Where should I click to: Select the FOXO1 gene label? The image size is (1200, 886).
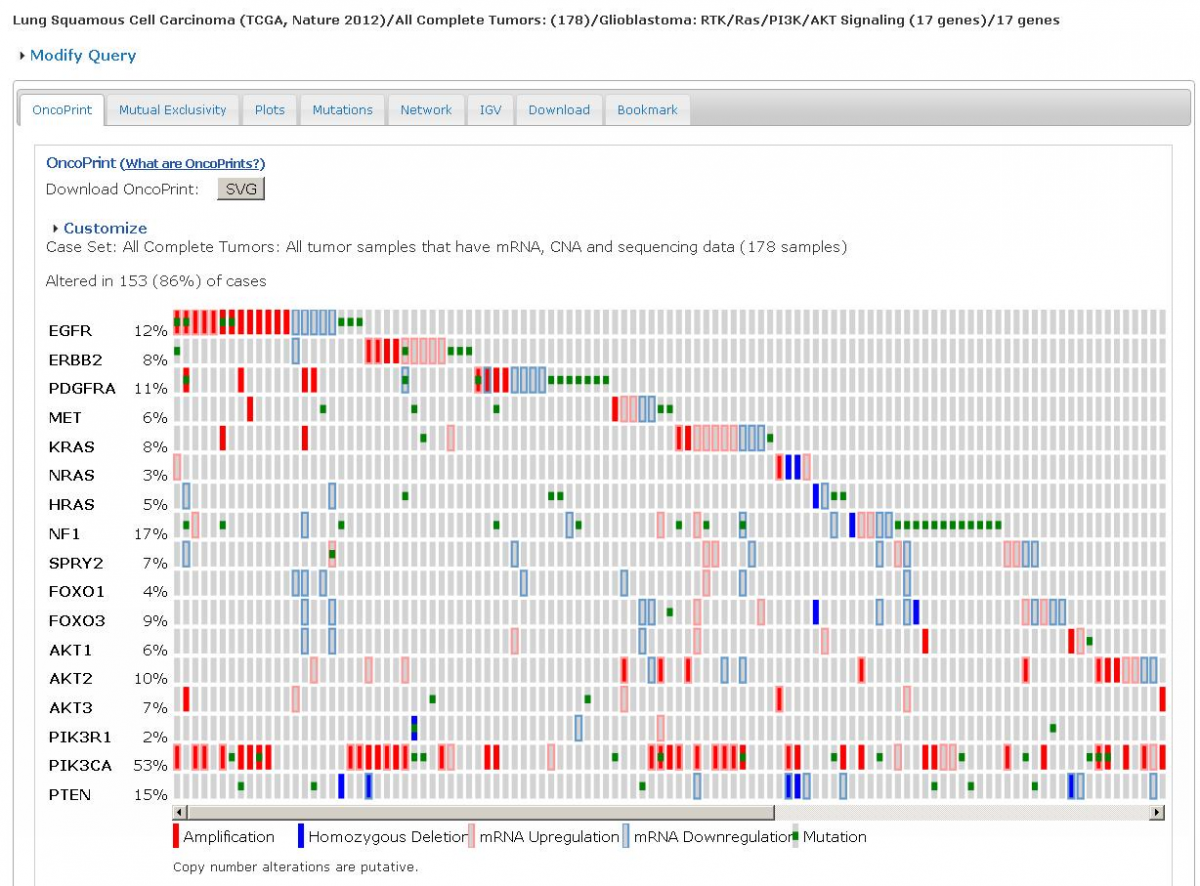pos(76,592)
